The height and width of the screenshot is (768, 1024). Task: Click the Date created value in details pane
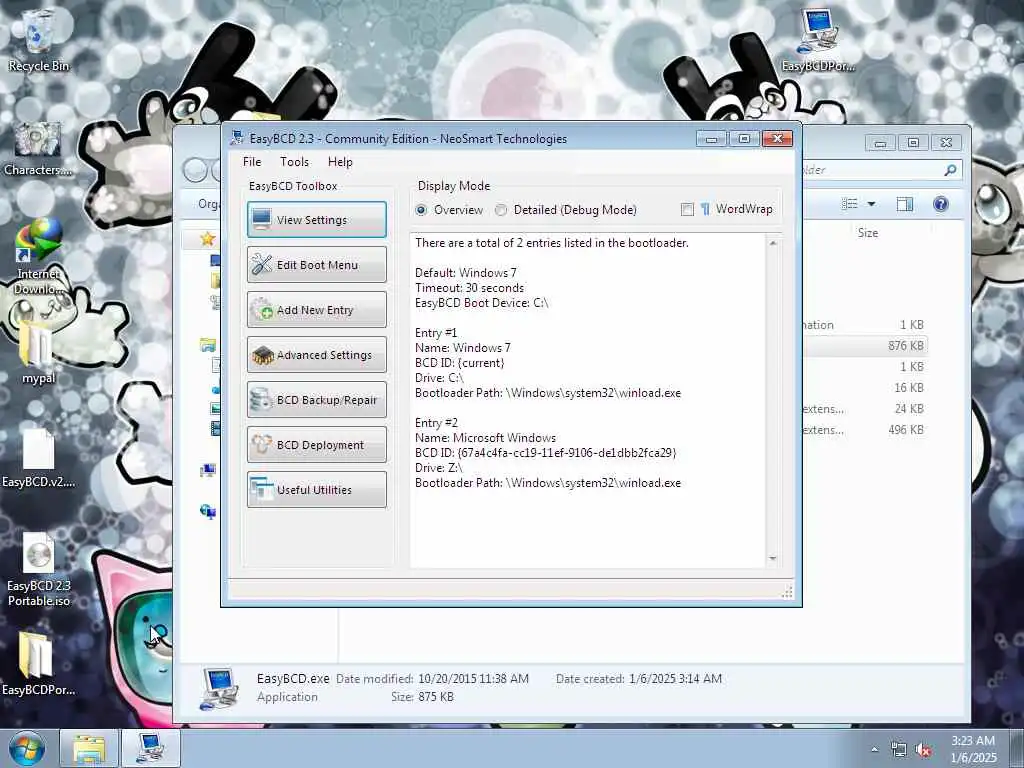point(675,679)
